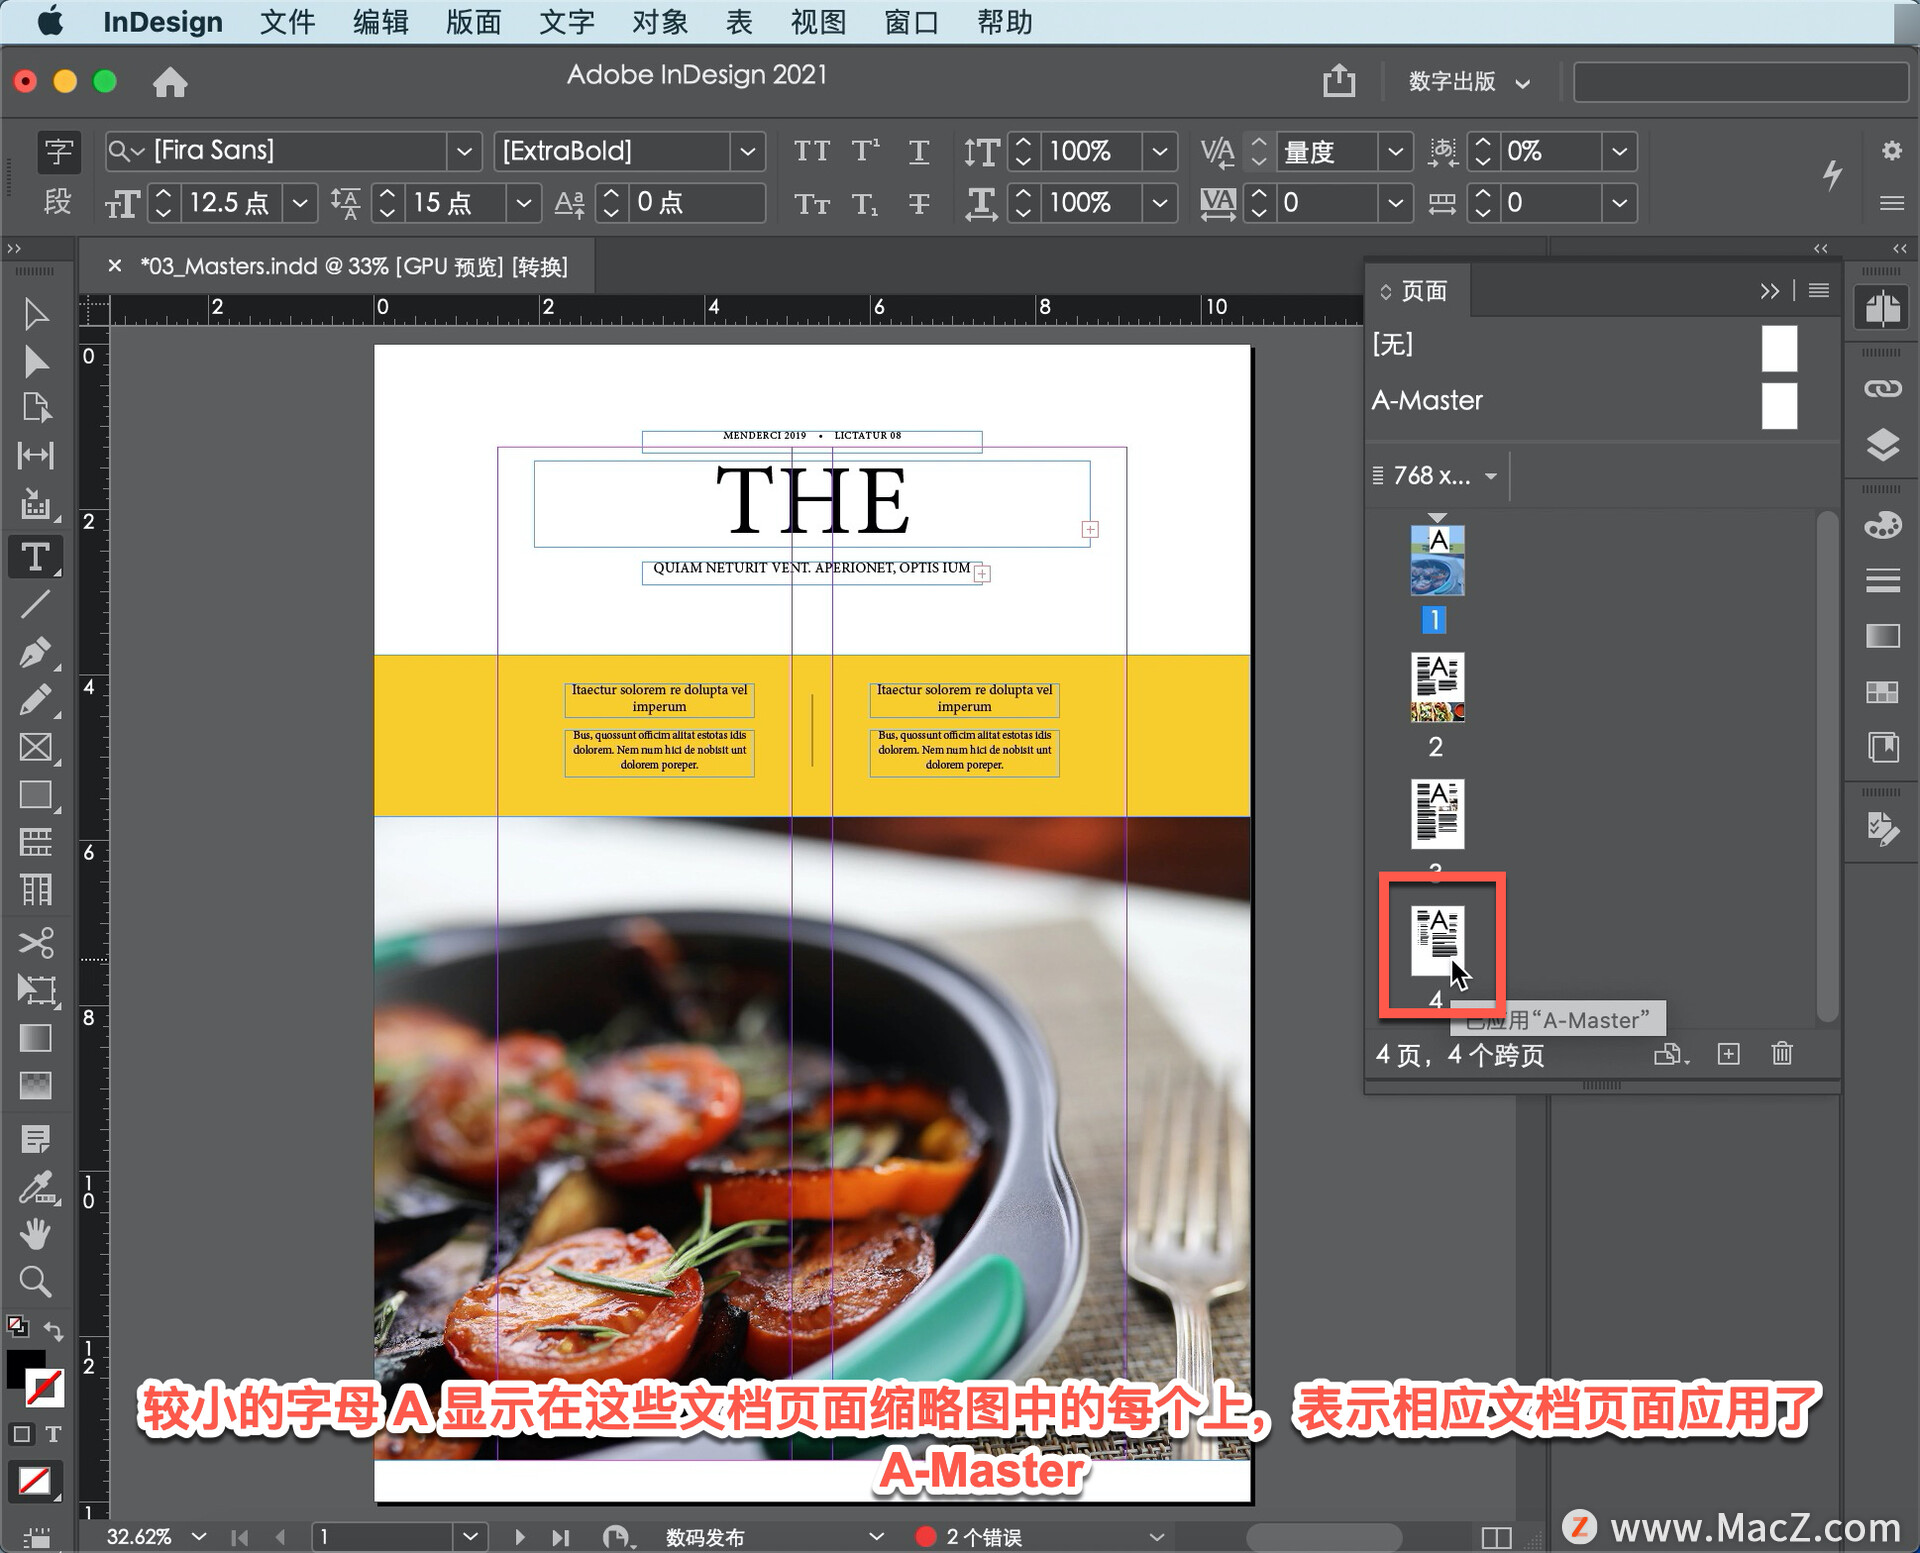Viewport: 1920px width, 1553px height.
Task: Open the Fira Sans font dropdown
Action: [463, 151]
